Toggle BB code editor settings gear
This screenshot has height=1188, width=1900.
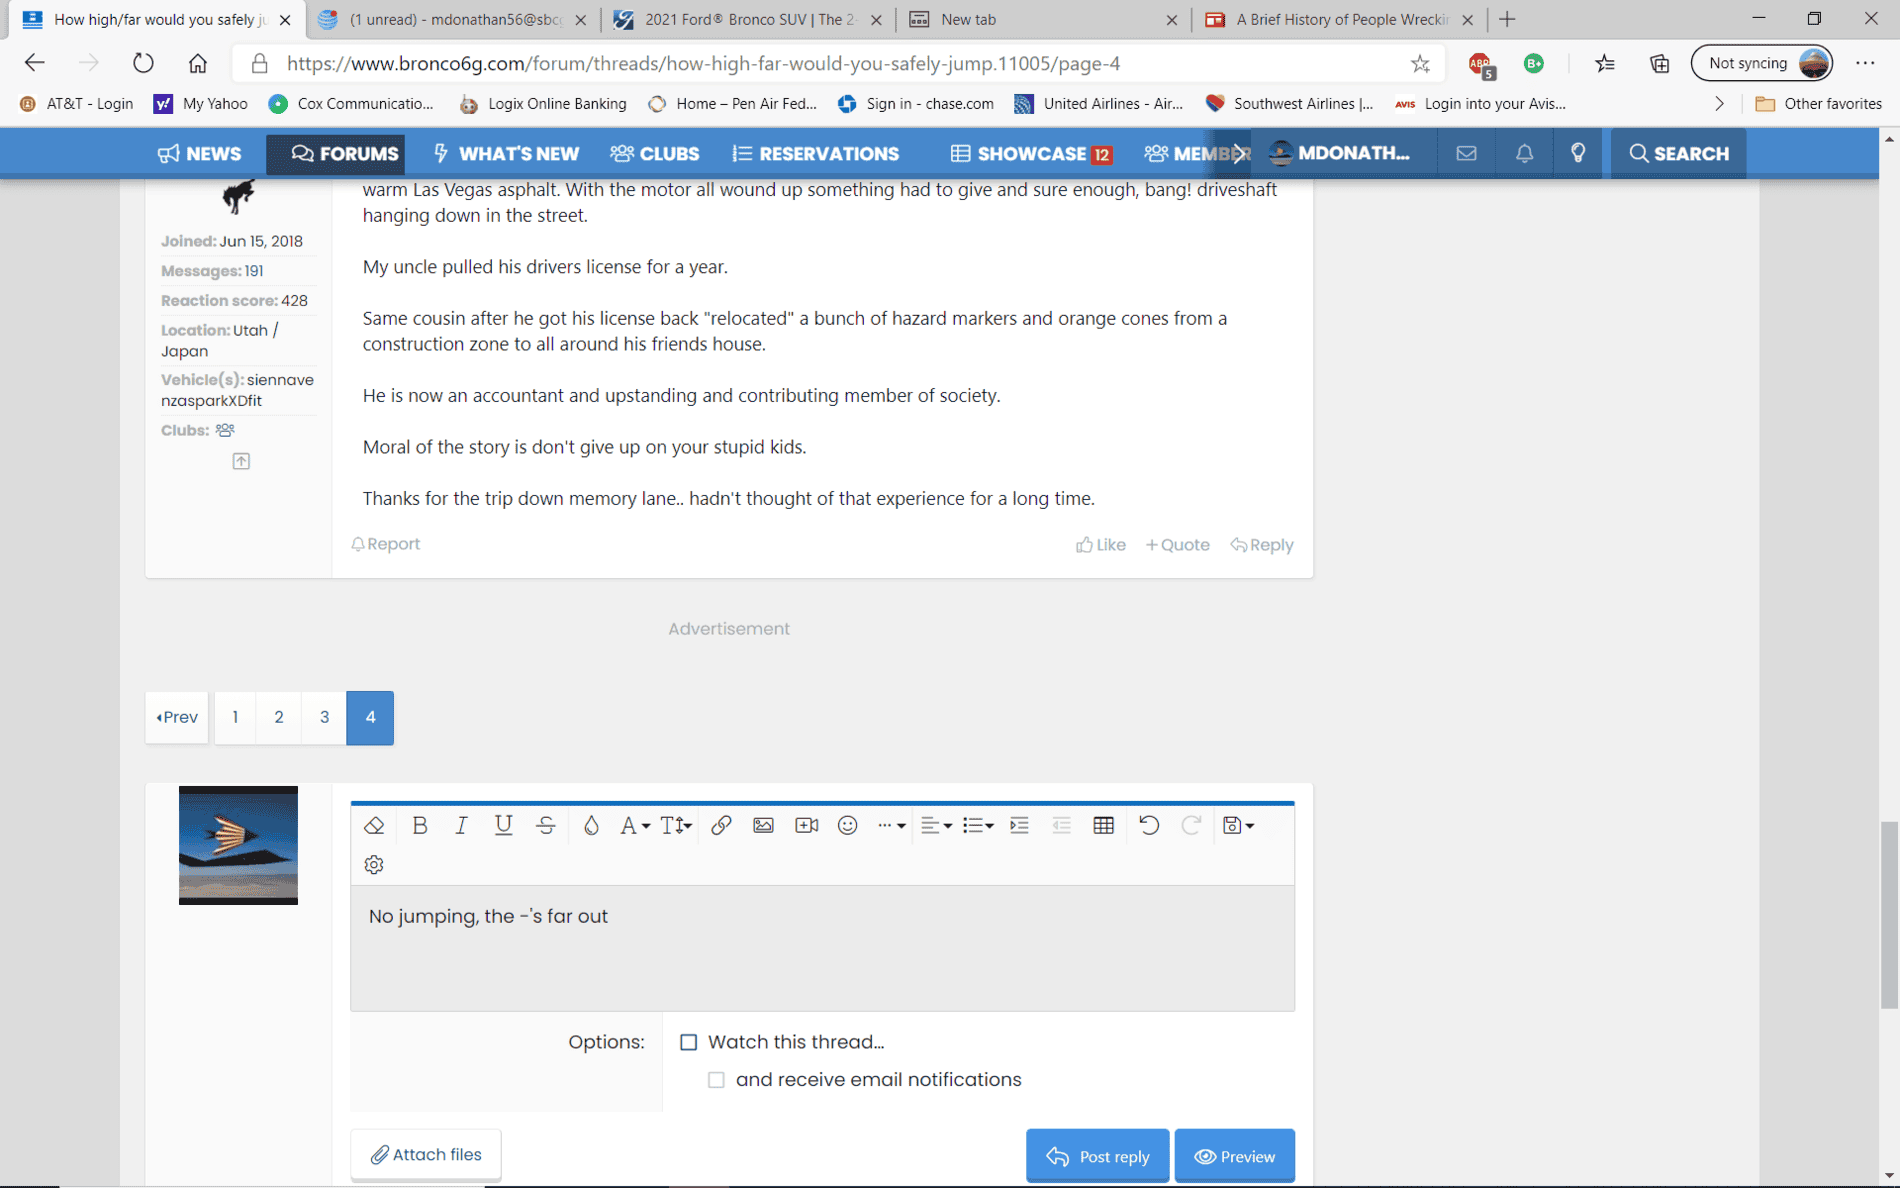374,864
